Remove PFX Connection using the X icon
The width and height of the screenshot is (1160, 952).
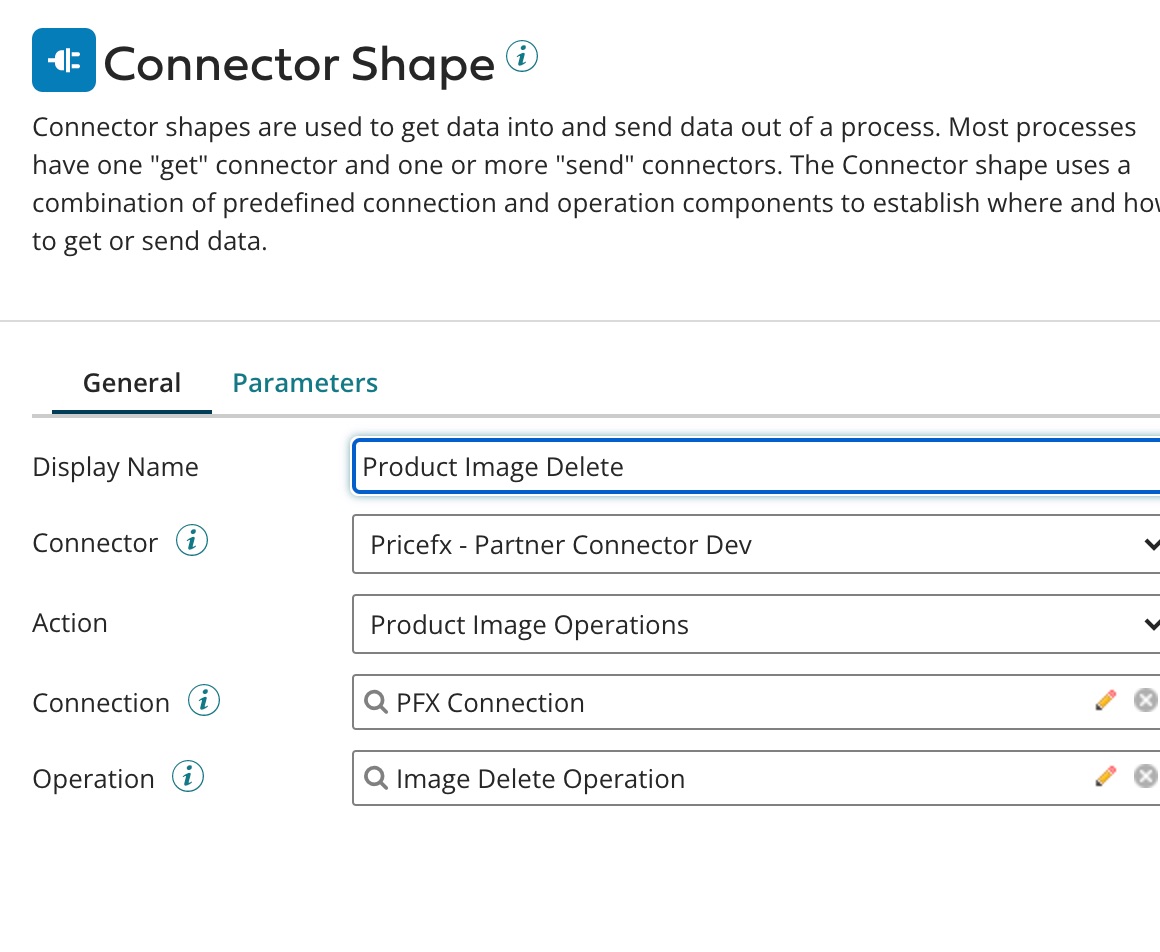pyautogui.click(x=1145, y=701)
